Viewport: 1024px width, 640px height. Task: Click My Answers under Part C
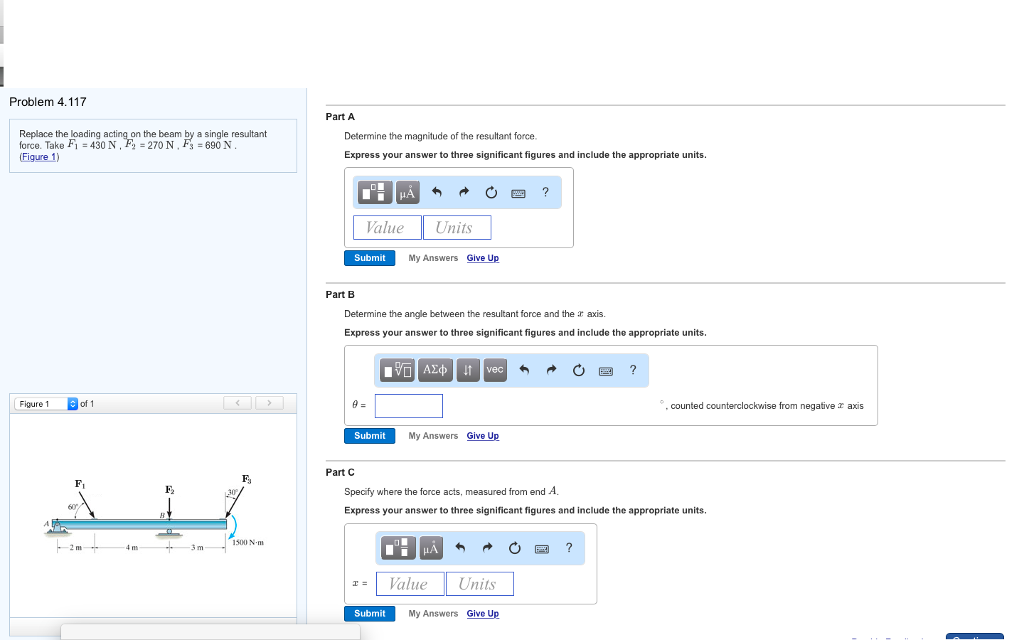pos(433,613)
